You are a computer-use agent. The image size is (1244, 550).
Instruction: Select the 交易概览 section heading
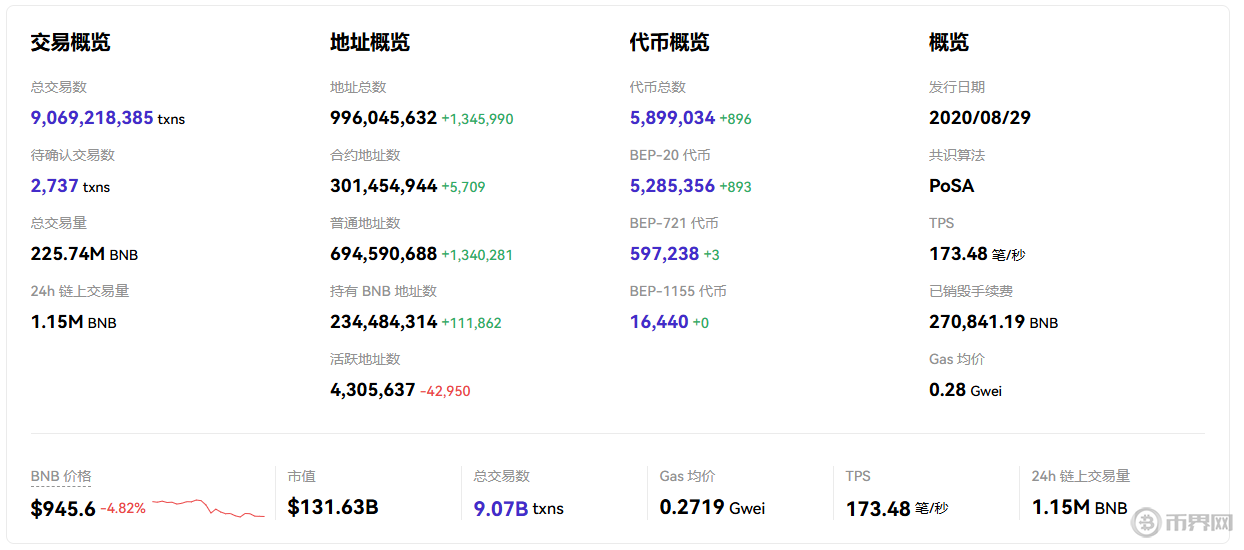(x=70, y=43)
